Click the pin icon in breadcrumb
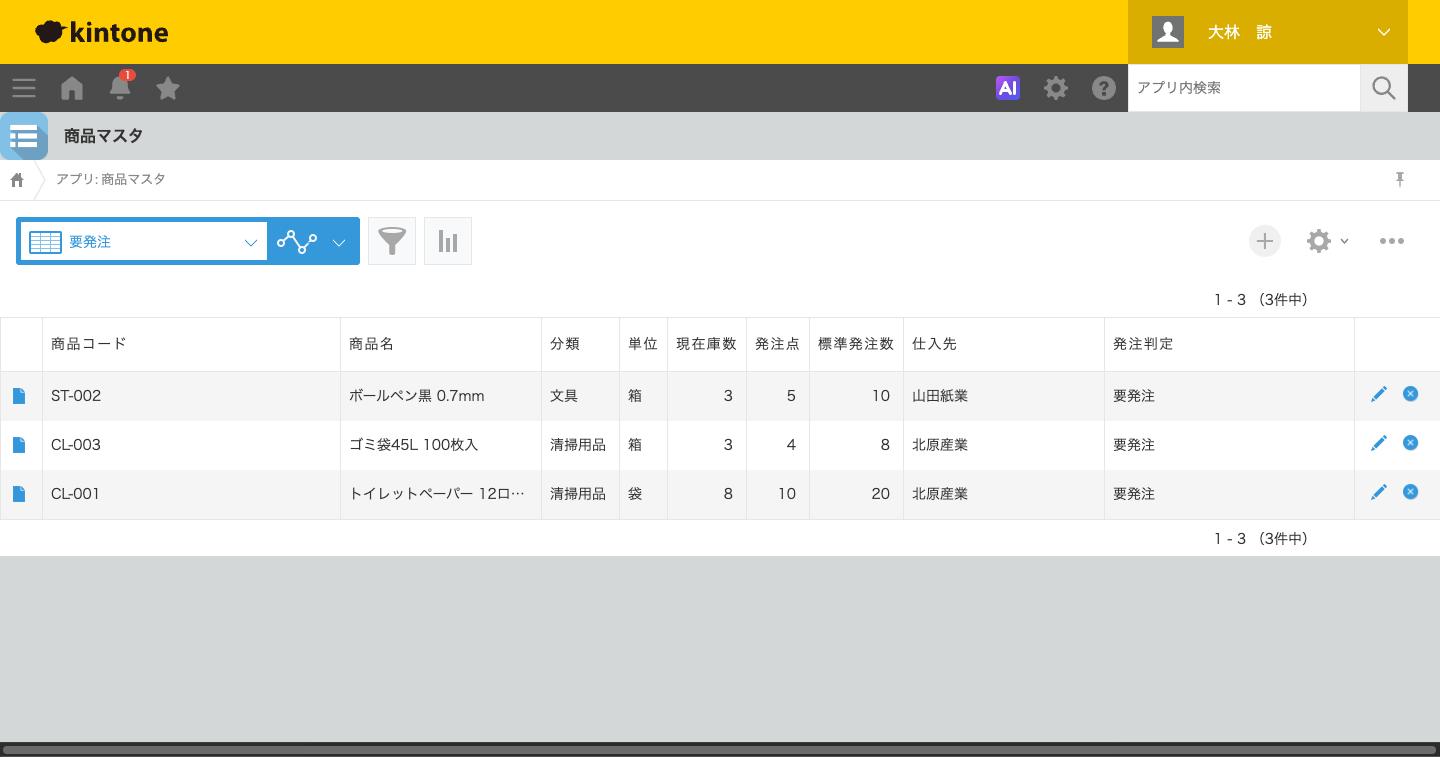 point(1400,179)
